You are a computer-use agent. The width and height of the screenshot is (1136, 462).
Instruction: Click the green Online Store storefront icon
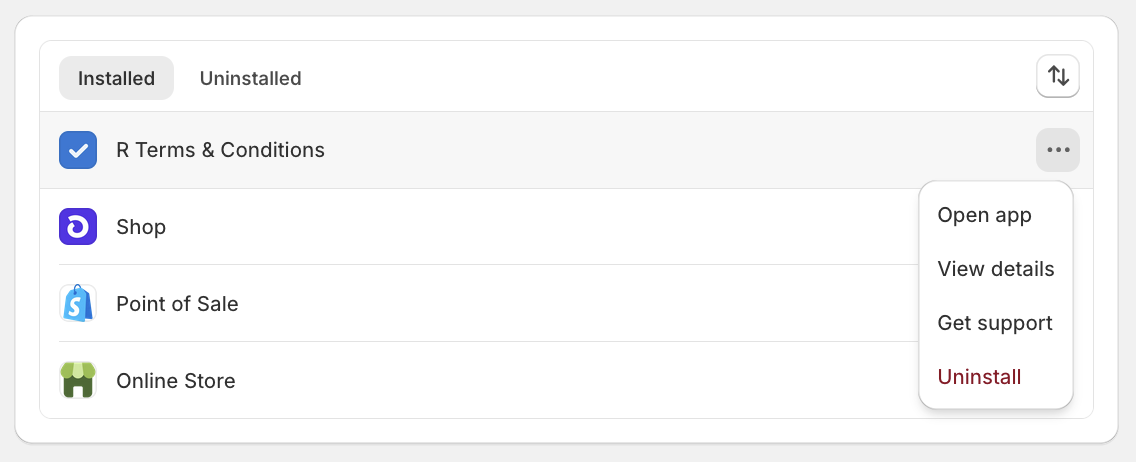[78, 380]
